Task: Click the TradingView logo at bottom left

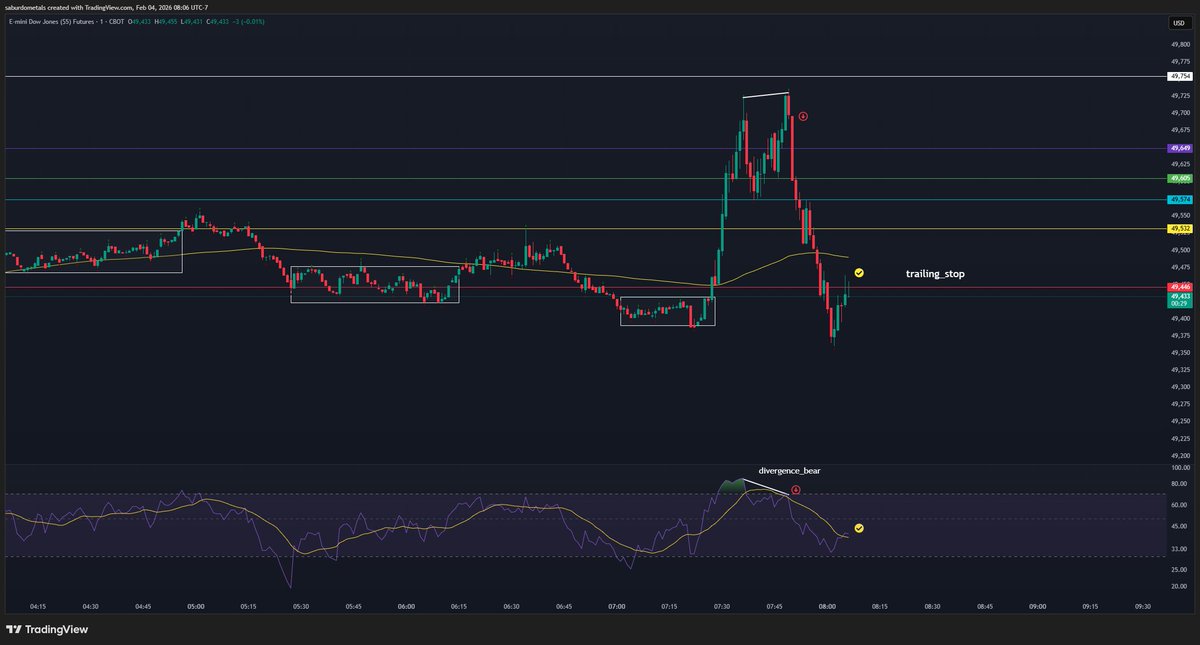Action: pyautogui.click(x=47, y=629)
